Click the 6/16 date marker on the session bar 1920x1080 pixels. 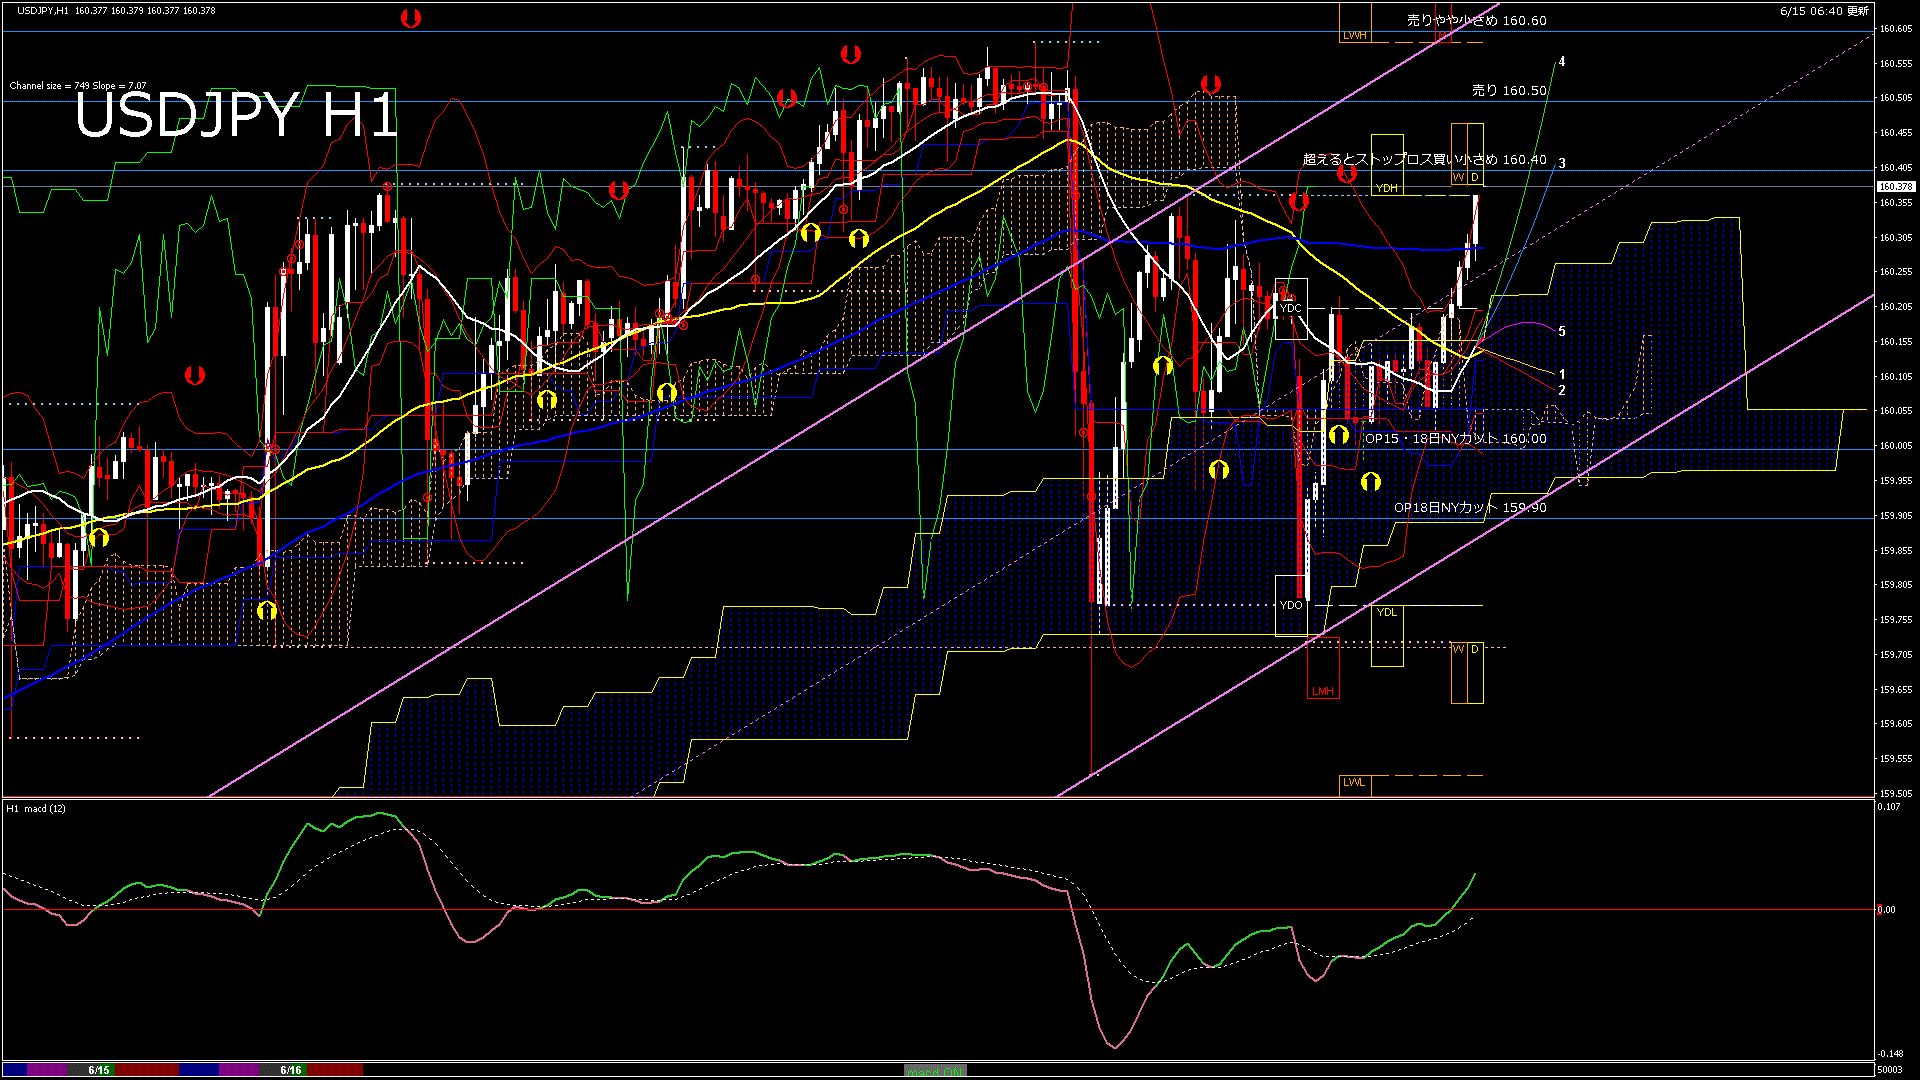291,1070
